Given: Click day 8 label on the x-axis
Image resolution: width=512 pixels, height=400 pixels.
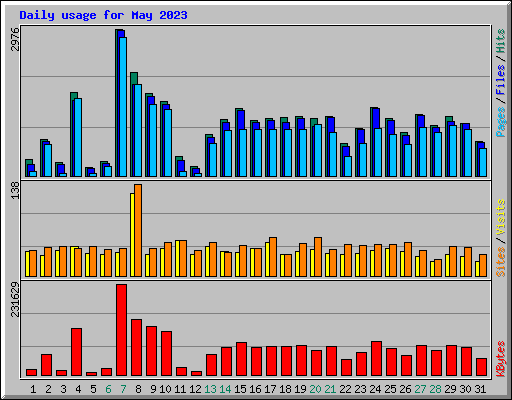Looking at the screenshot, I should tap(138, 389).
